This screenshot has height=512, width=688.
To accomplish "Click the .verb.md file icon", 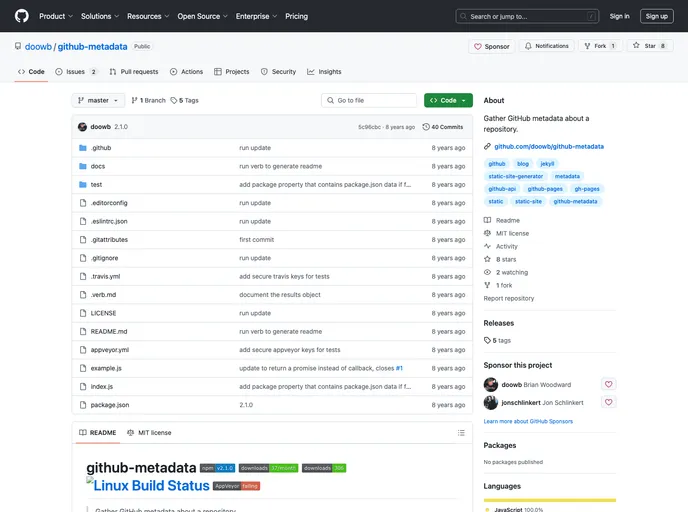I will tap(83, 295).
